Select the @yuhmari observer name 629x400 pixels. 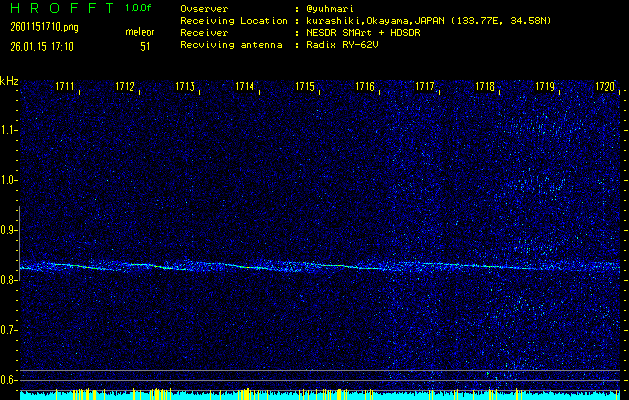click(333, 8)
